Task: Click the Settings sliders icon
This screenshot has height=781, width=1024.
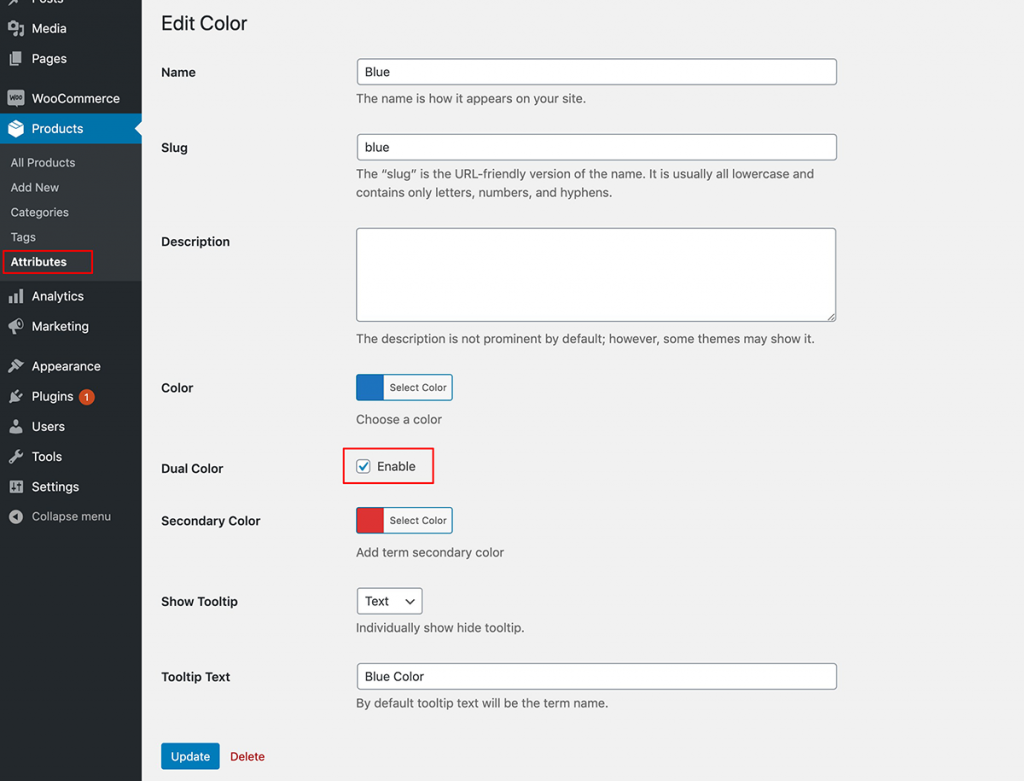Action: (x=16, y=486)
